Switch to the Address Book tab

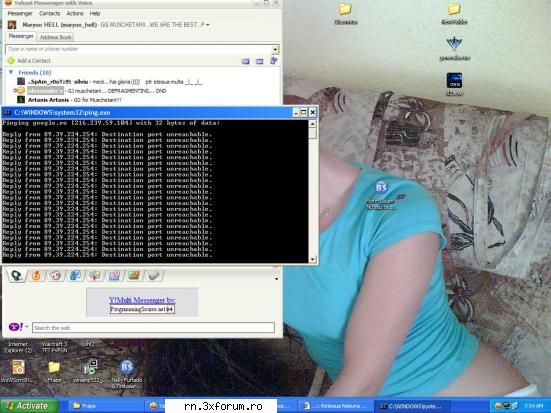[x=55, y=37]
